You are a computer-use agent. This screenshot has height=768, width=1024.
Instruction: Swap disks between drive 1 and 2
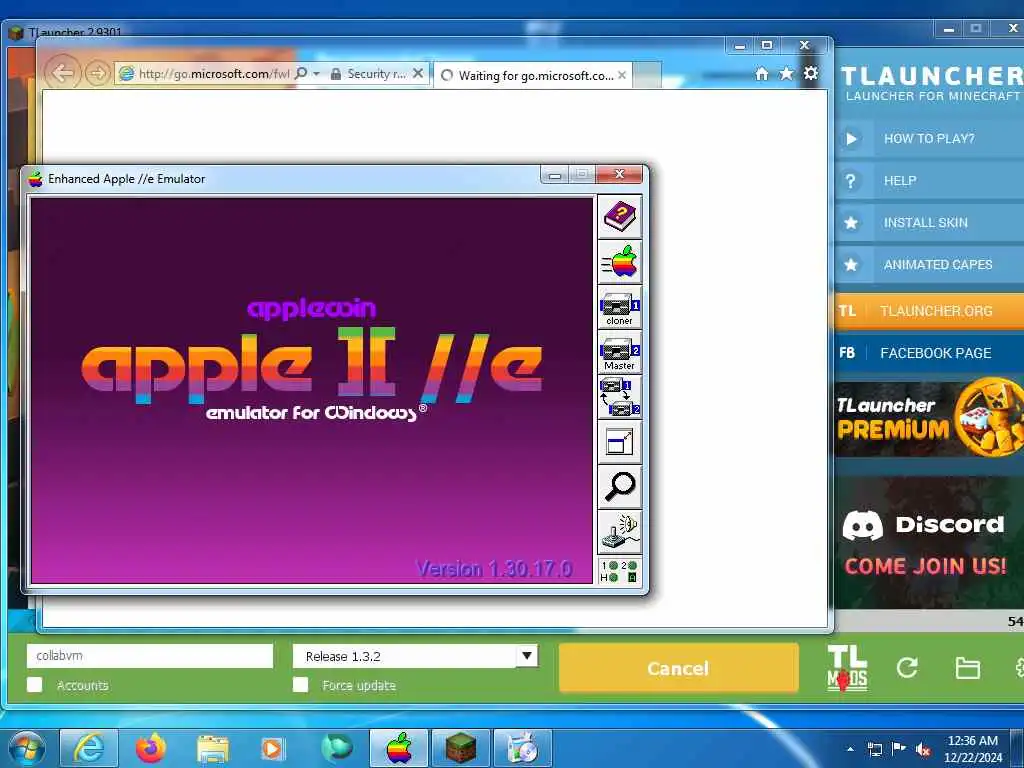pyautogui.click(x=619, y=397)
